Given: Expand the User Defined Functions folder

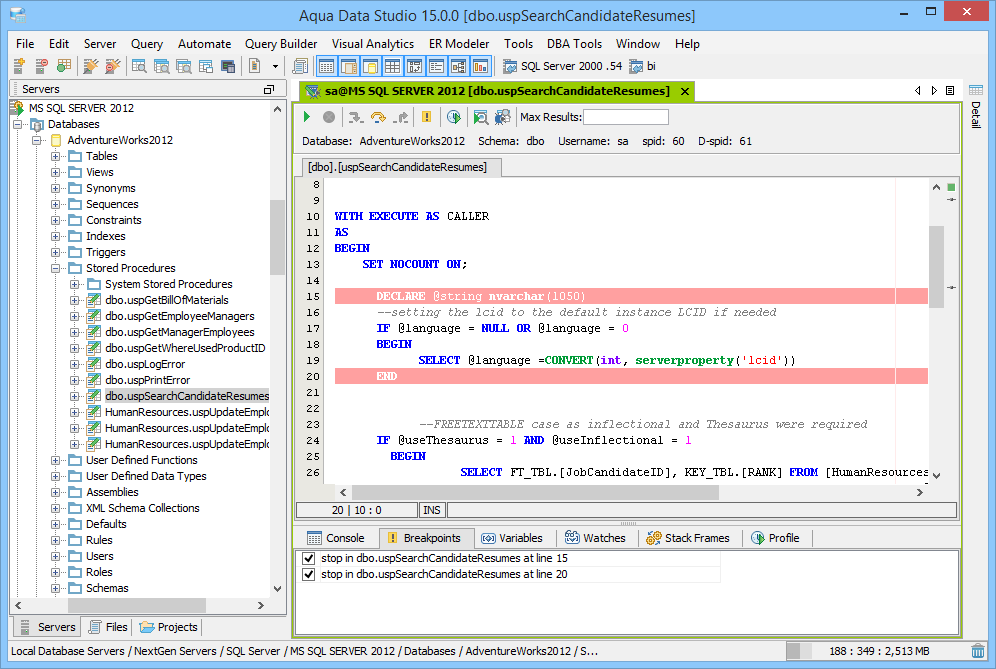Looking at the screenshot, I should click(56, 460).
